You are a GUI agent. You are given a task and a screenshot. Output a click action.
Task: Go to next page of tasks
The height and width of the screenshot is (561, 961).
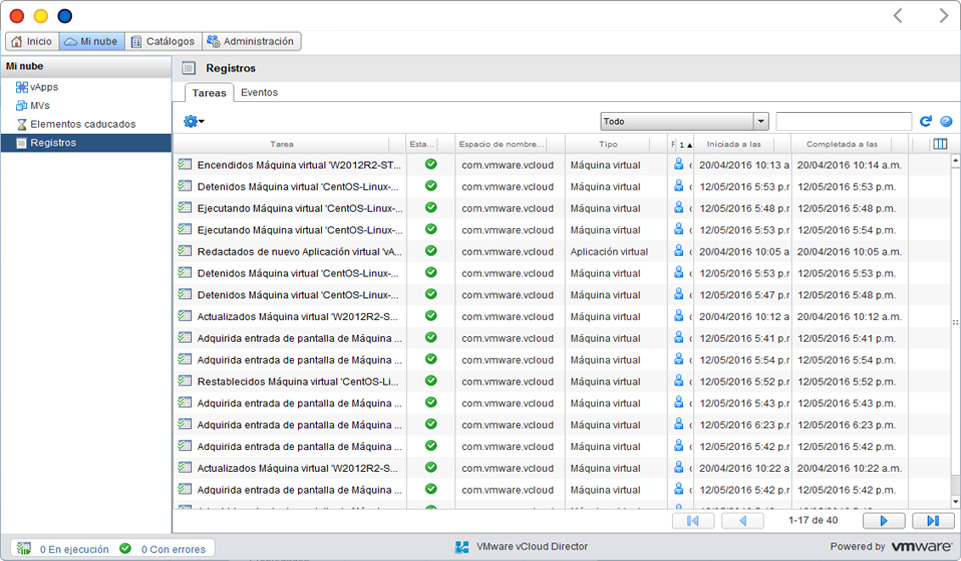click(x=883, y=521)
